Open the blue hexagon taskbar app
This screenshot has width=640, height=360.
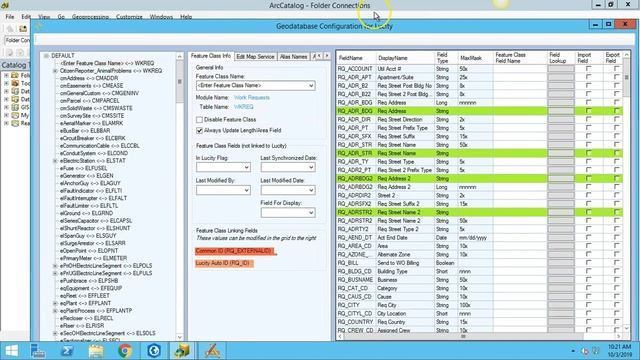coord(154,351)
